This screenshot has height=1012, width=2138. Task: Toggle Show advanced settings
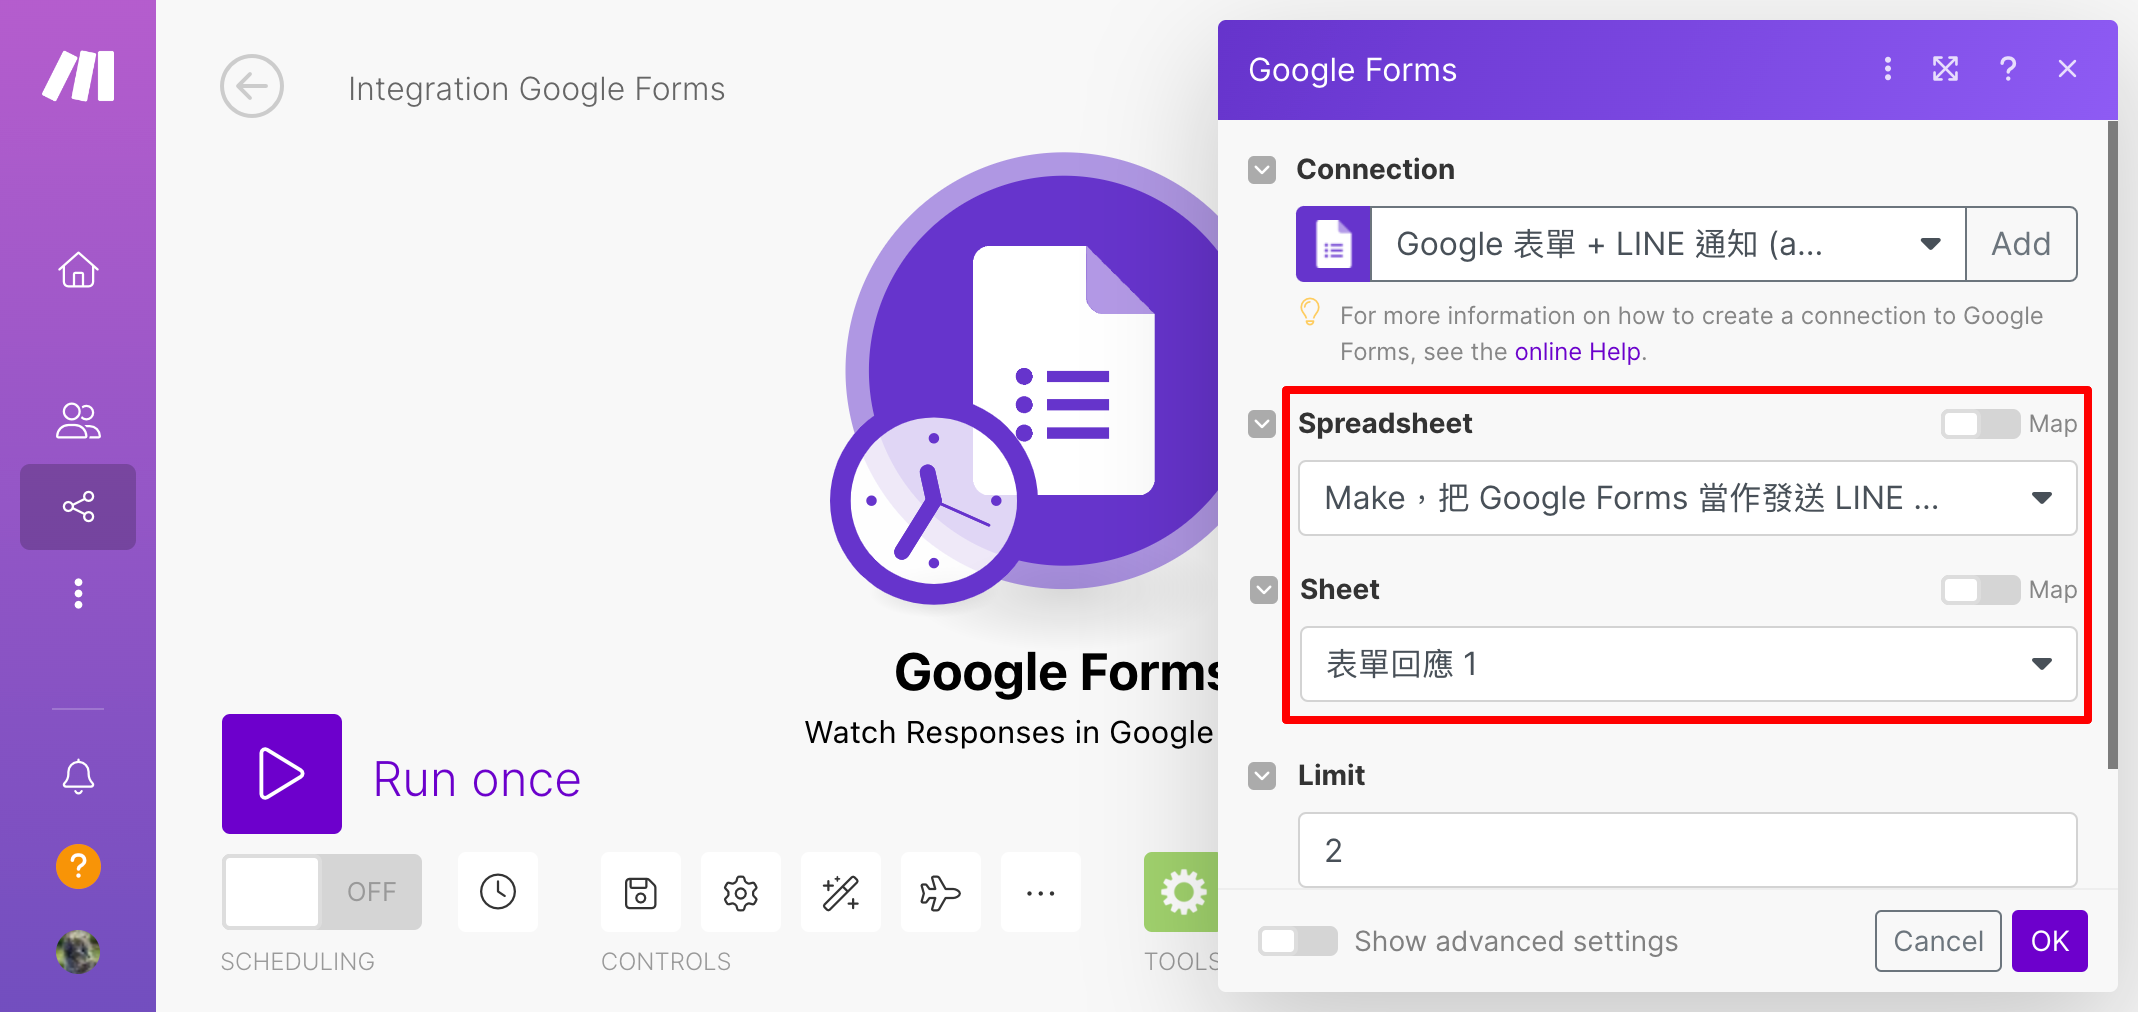[x=1297, y=941]
